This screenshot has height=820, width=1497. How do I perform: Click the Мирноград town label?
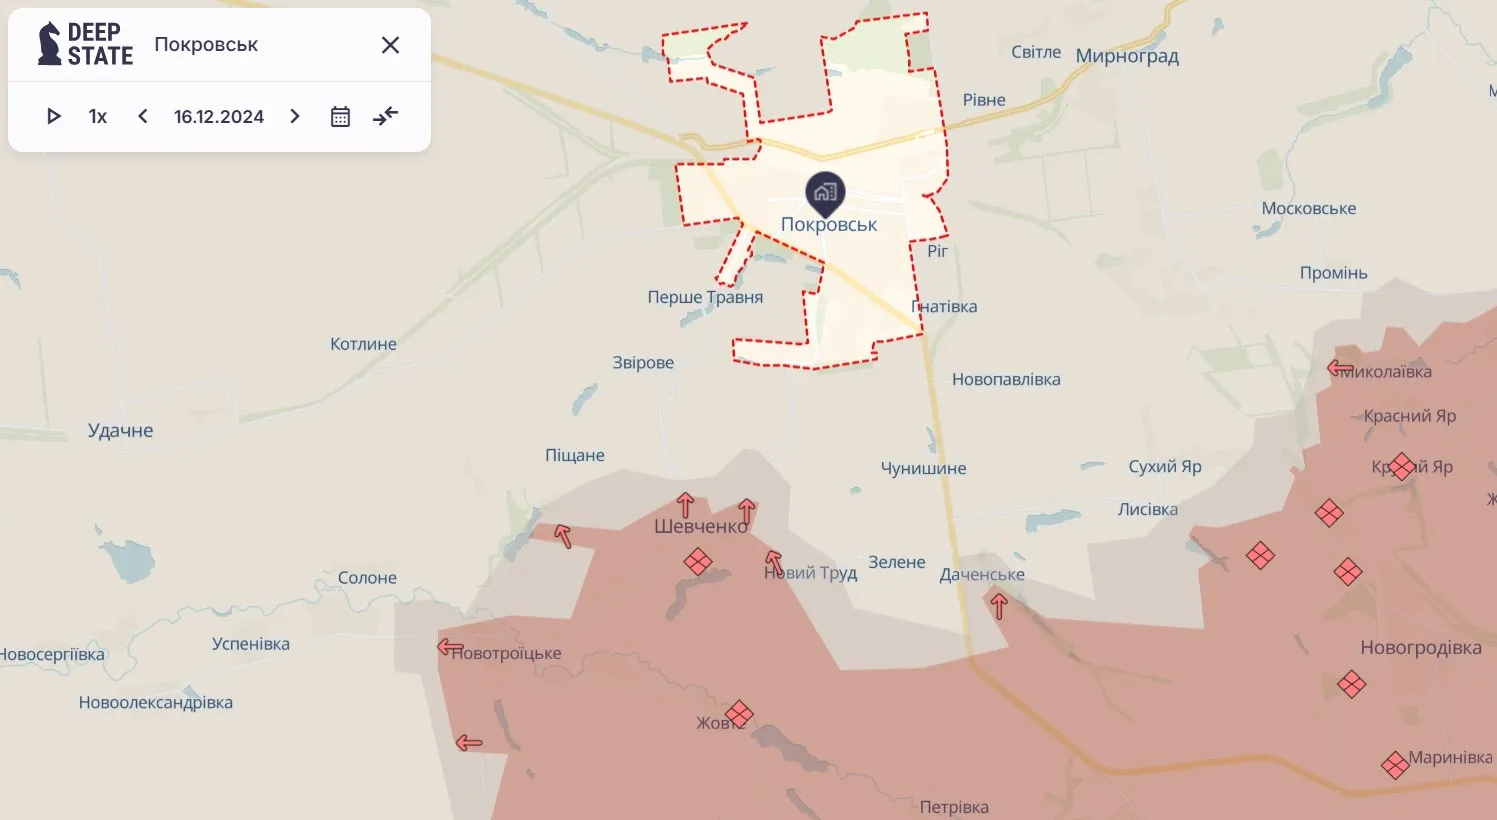pyautogui.click(x=1127, y=56)
